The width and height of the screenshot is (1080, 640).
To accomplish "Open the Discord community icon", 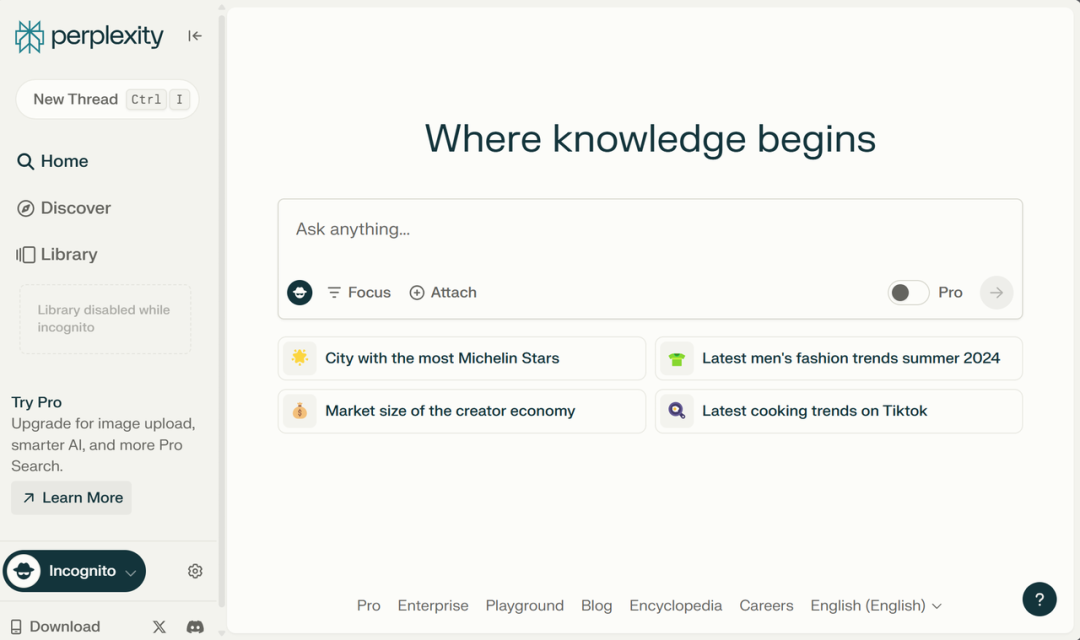I will pos(196,627).
